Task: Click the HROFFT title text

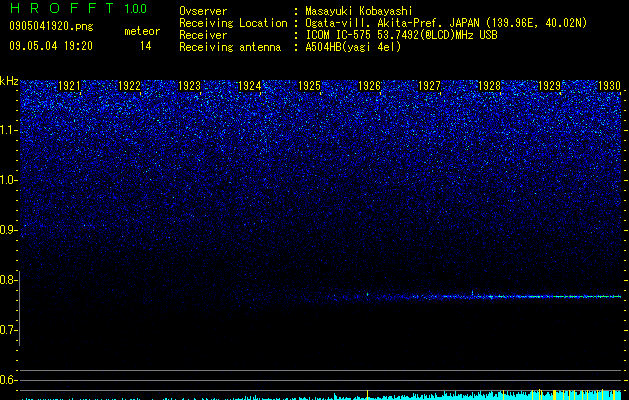Action: (62, 8)
